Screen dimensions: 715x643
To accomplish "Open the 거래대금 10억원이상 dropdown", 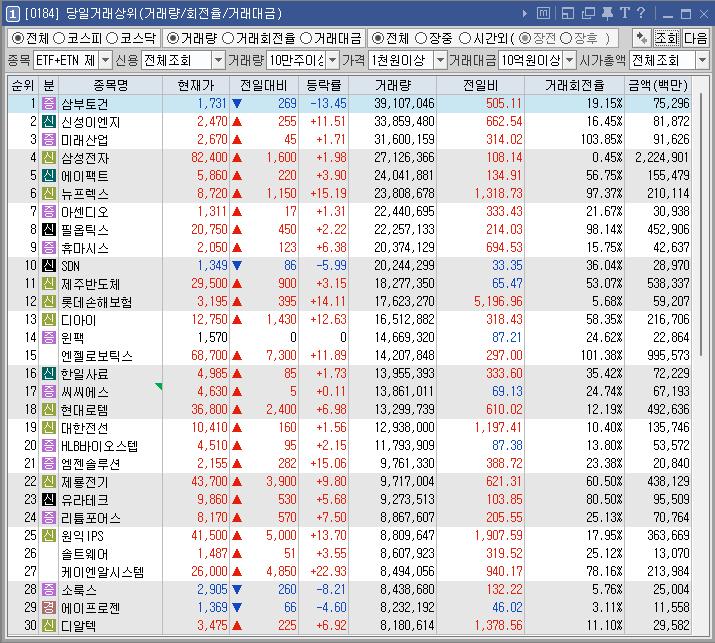I will coord(569,60).
